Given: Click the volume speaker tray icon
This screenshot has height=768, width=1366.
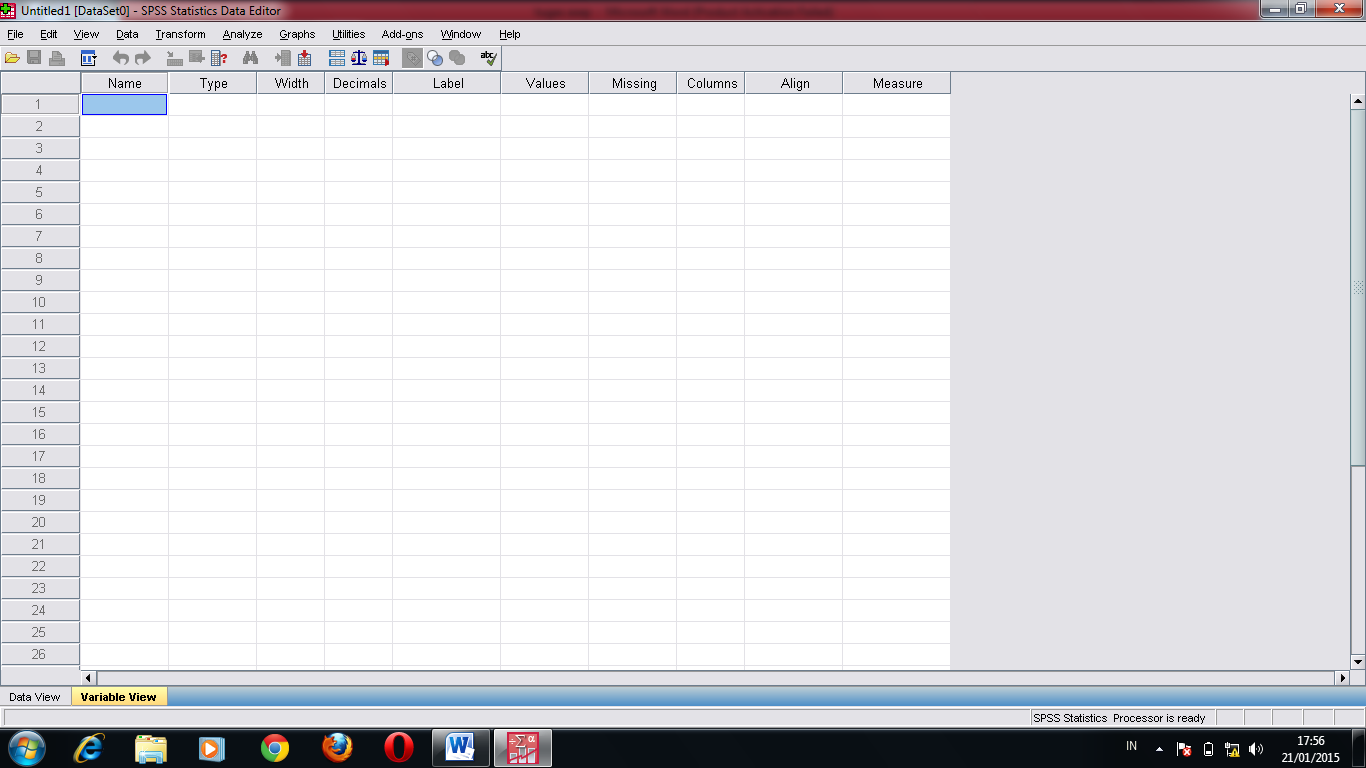Looking at the screenshot, I should (x=1256, y=748).
